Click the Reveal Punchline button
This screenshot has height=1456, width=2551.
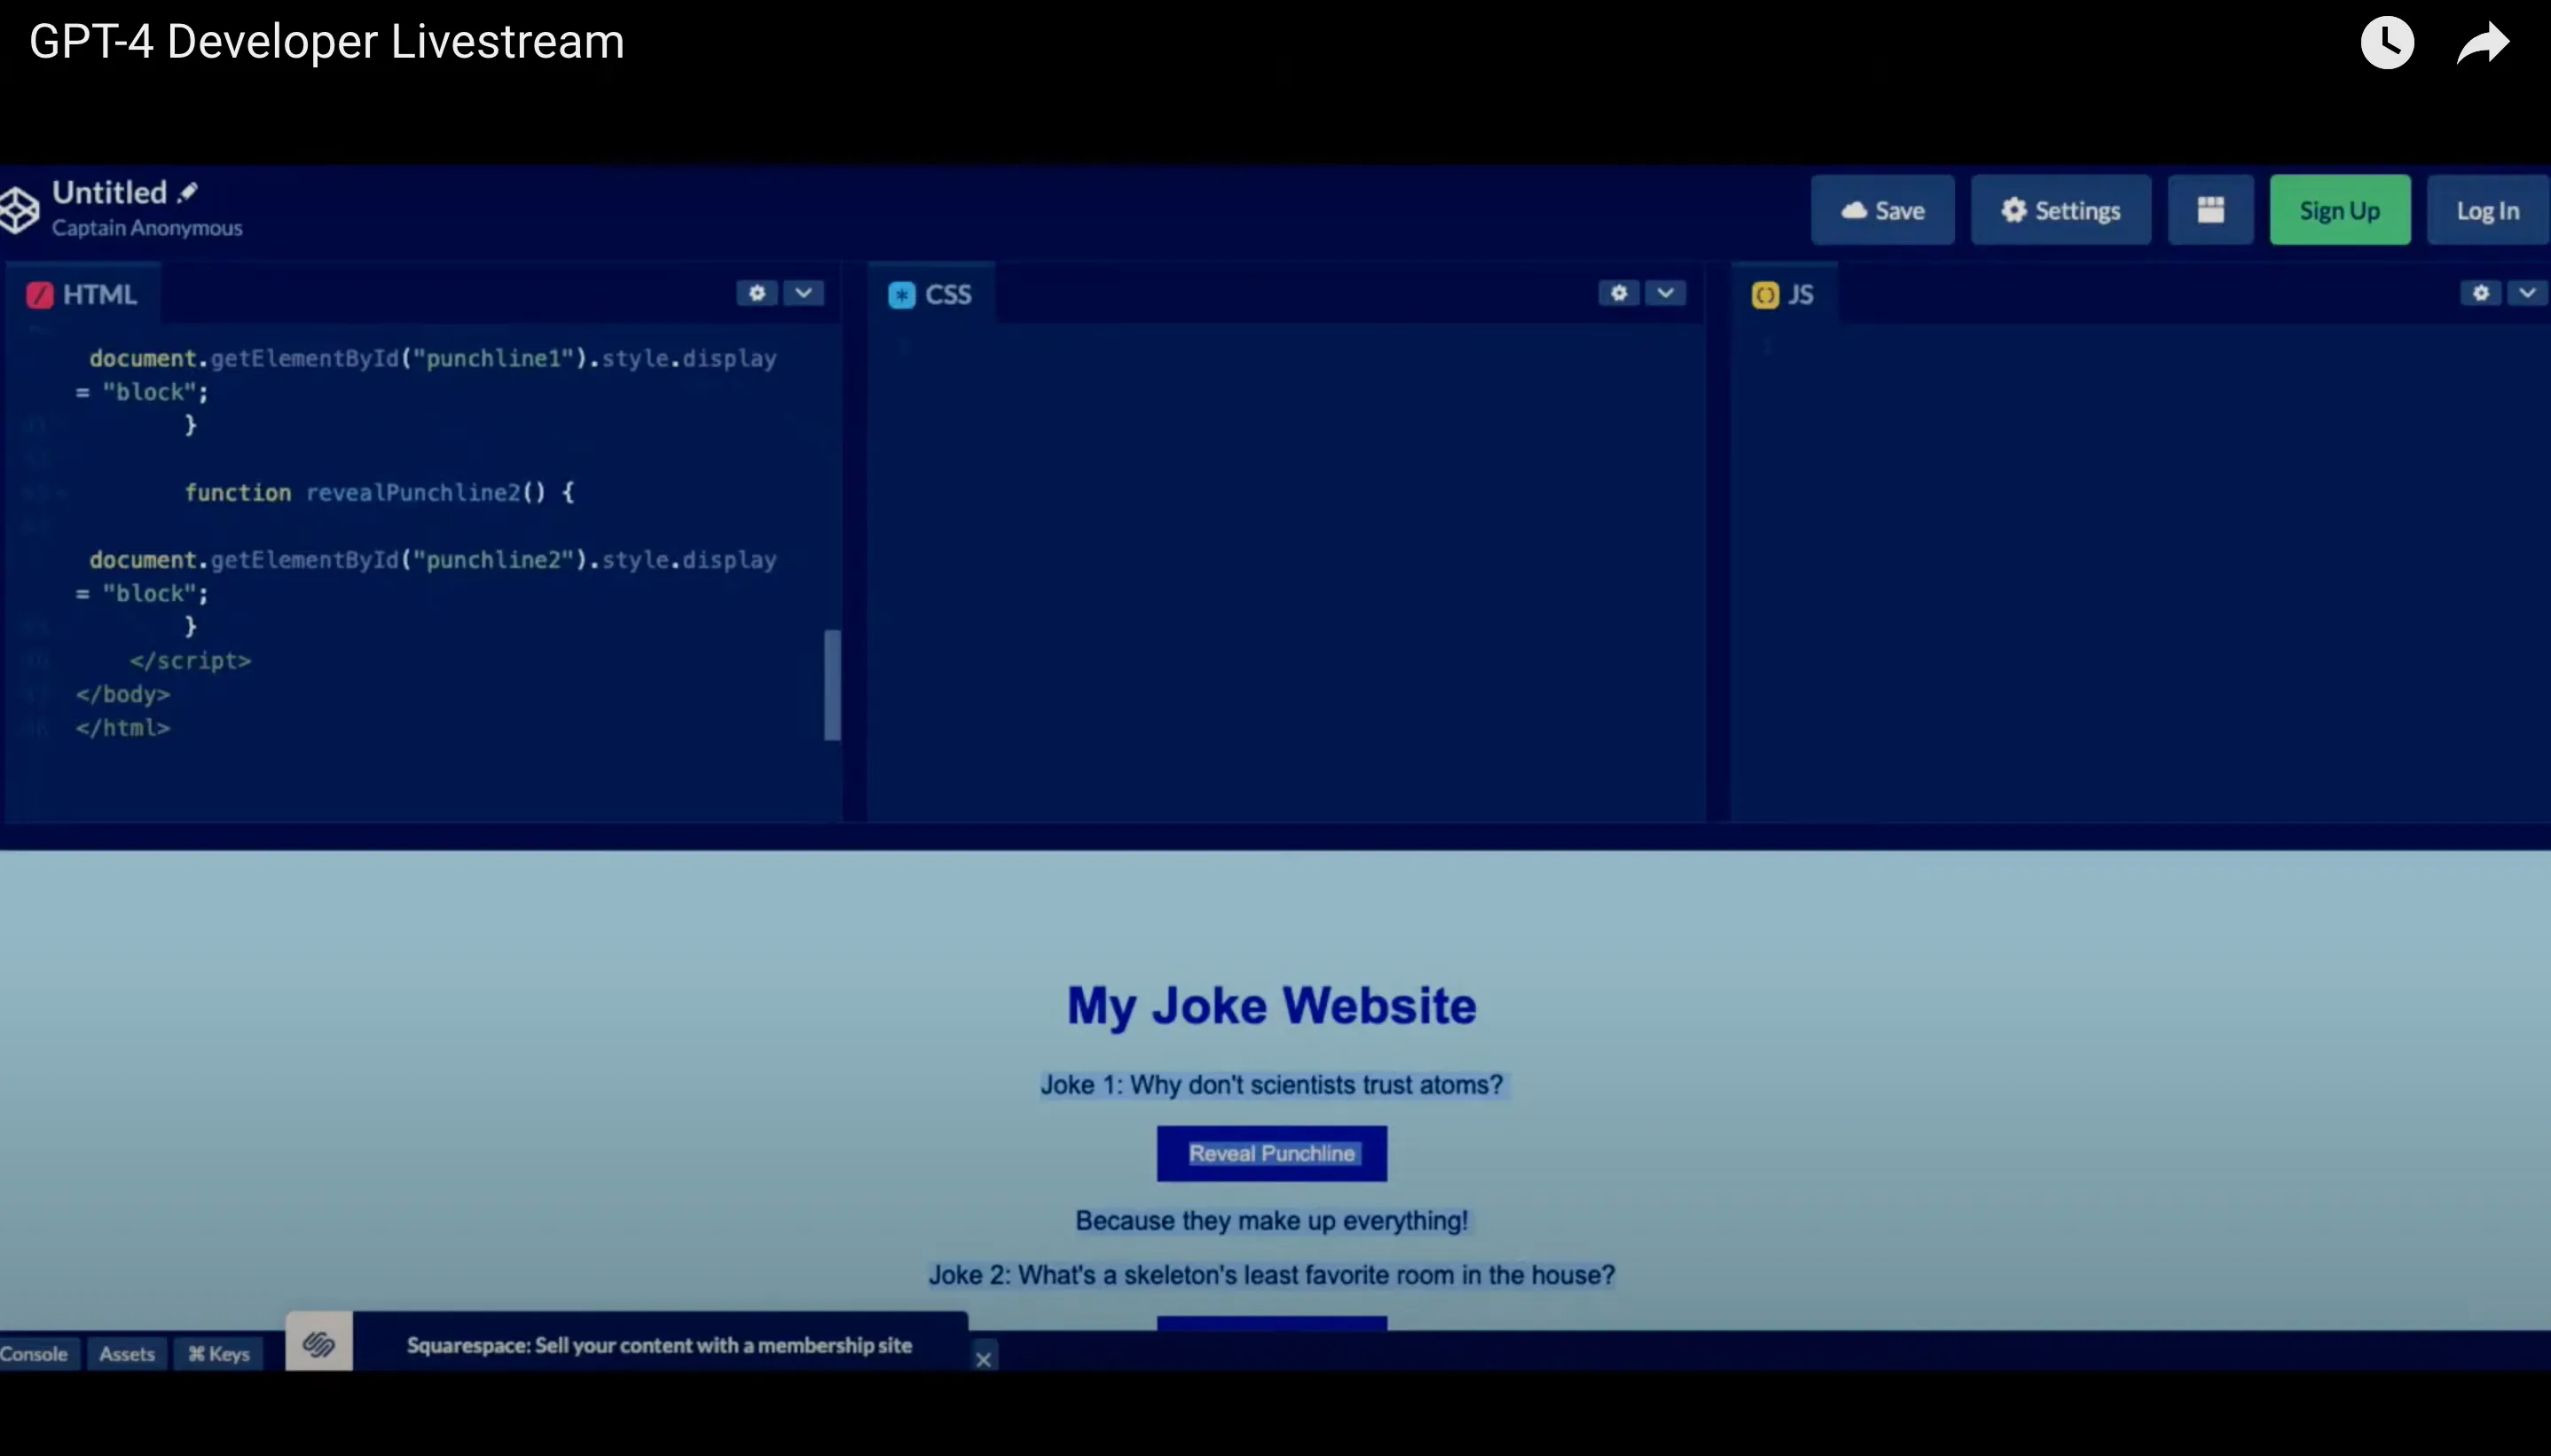click(1271, 1154)
